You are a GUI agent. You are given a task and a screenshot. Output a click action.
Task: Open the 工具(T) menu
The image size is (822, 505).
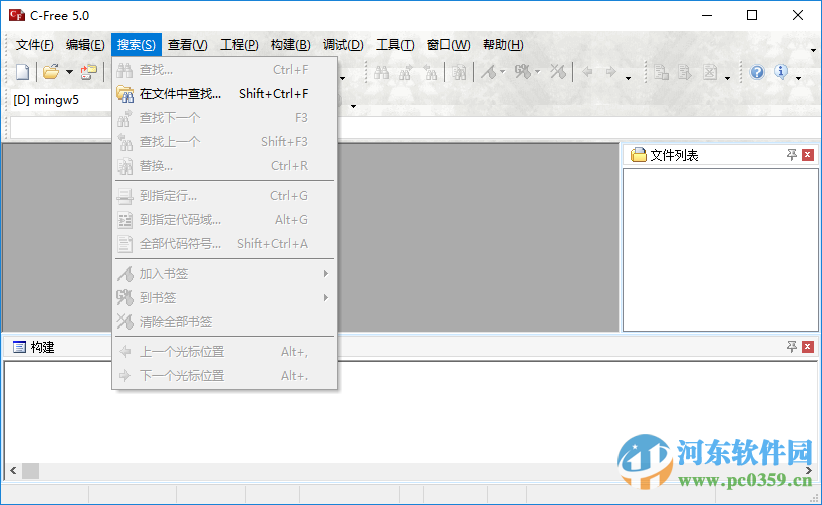coord(395,45)
